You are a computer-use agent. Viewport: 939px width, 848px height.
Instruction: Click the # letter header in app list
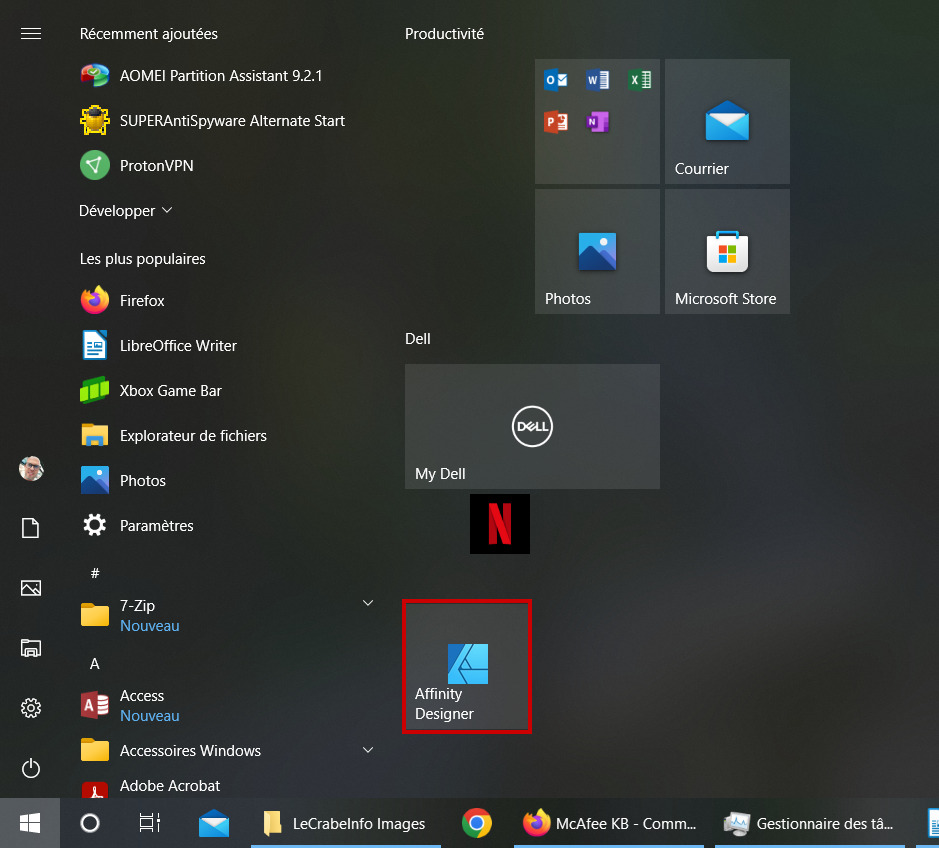[x=95, y=574]
